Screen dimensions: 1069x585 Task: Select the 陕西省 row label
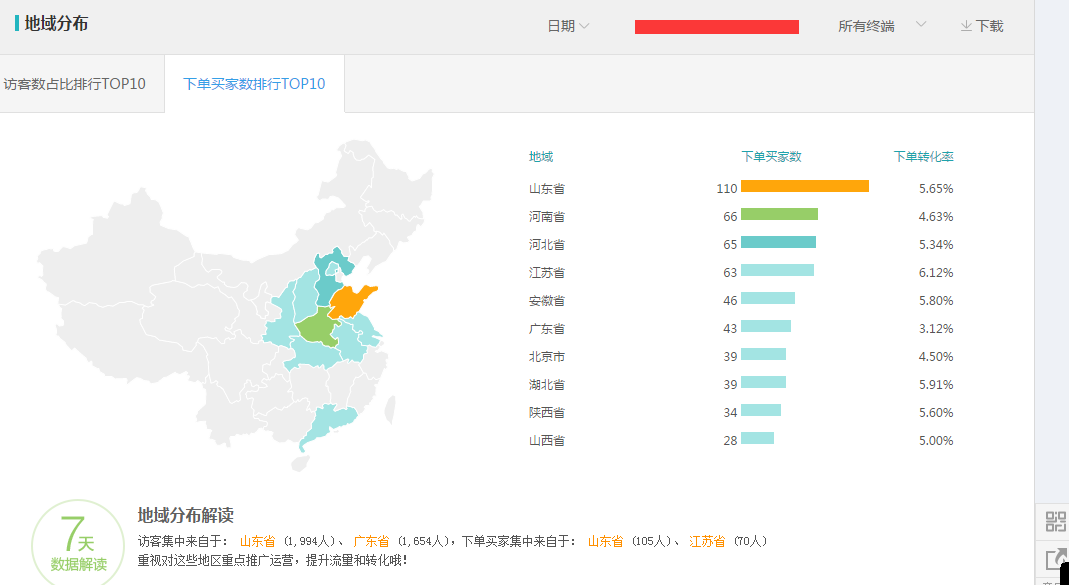tap(547, 412)
